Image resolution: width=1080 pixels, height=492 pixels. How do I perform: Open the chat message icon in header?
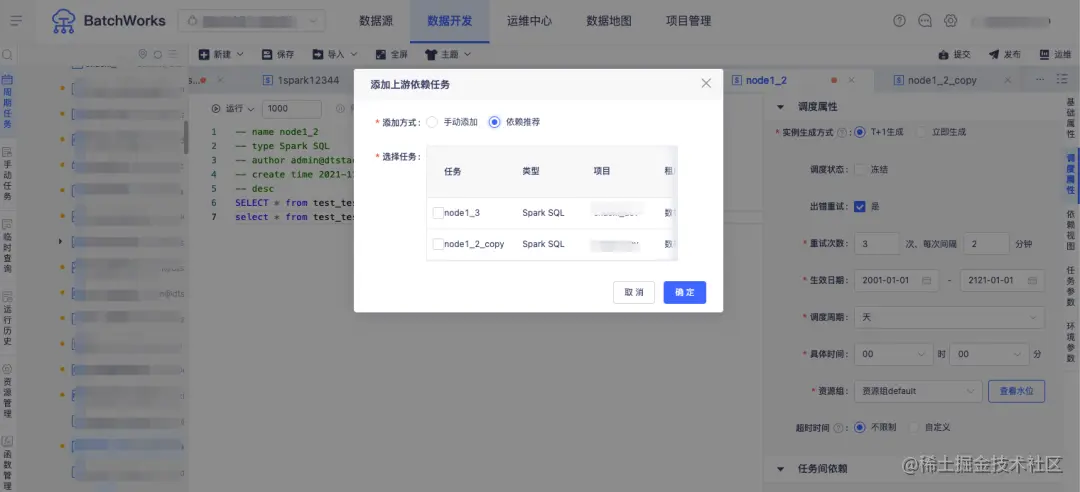click(925, 21)
